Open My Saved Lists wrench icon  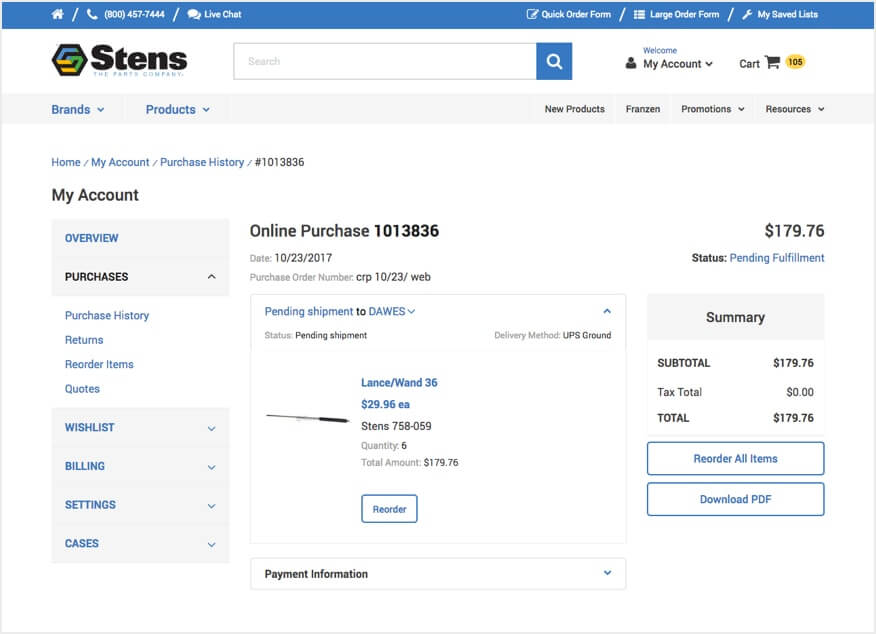tap(747, 15)
